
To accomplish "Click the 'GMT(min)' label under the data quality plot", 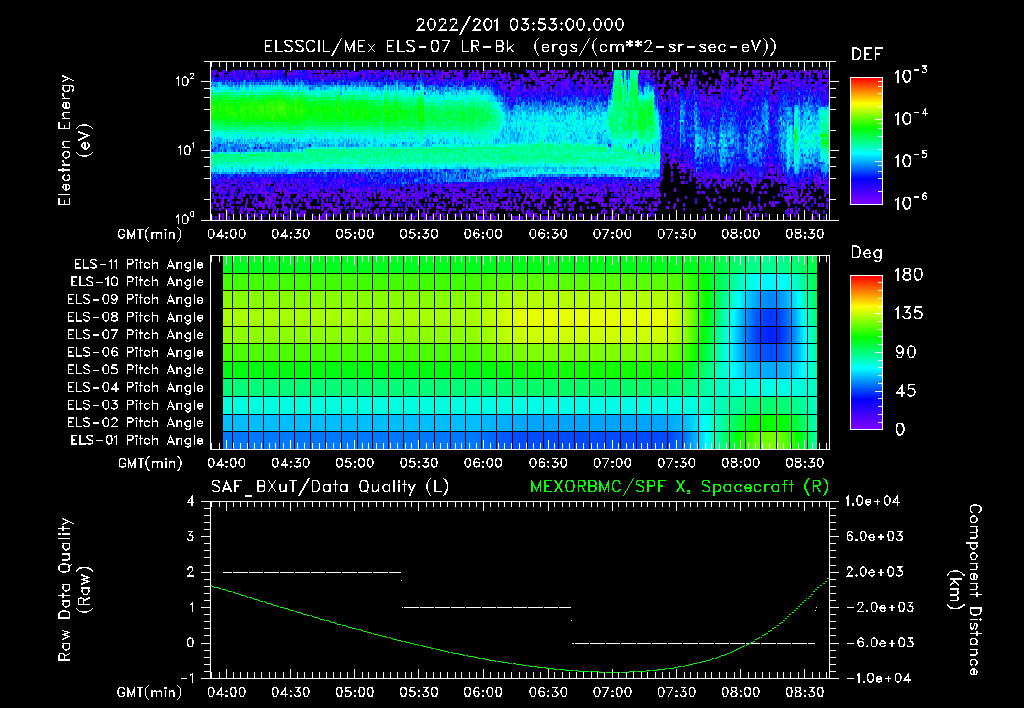I will (x=150, y=692).
